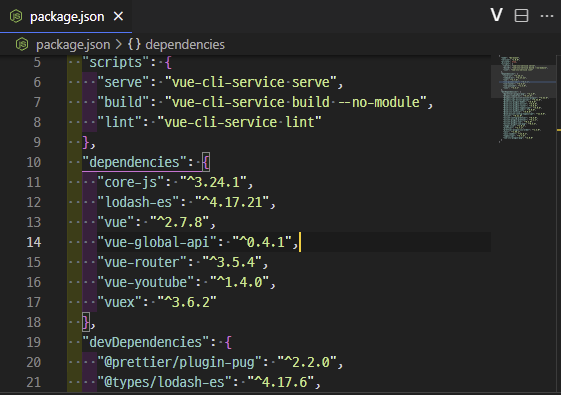Click package.json in the breadcrumb
The width and height of the screenshot is (561, 395).
pyautogui.click(x=73, y=45)
